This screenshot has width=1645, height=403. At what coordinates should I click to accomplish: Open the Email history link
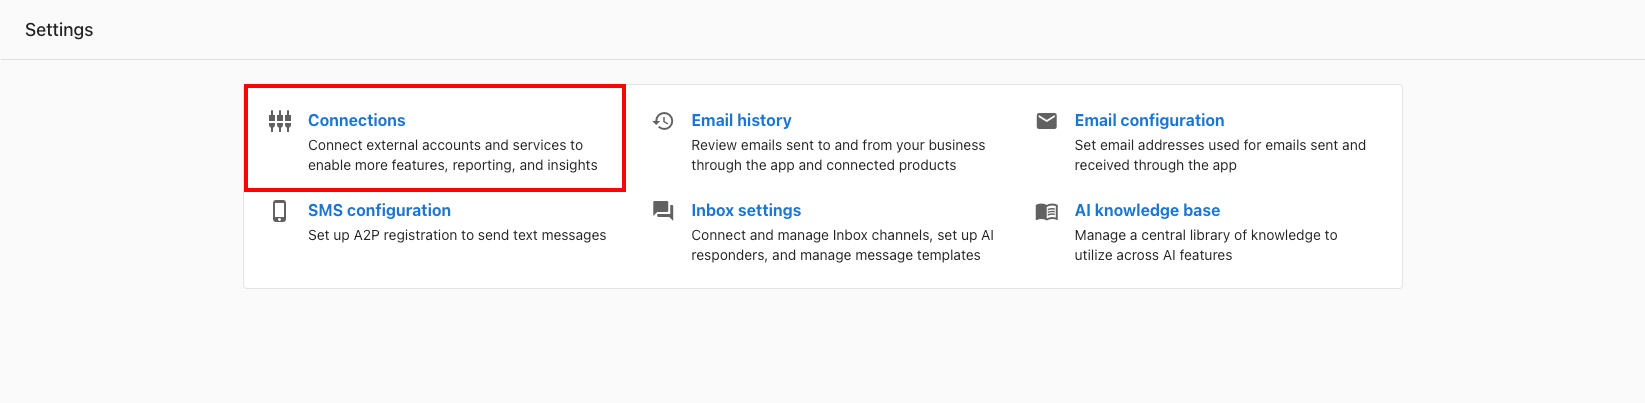pyautogui.click(x=741, y=120)
